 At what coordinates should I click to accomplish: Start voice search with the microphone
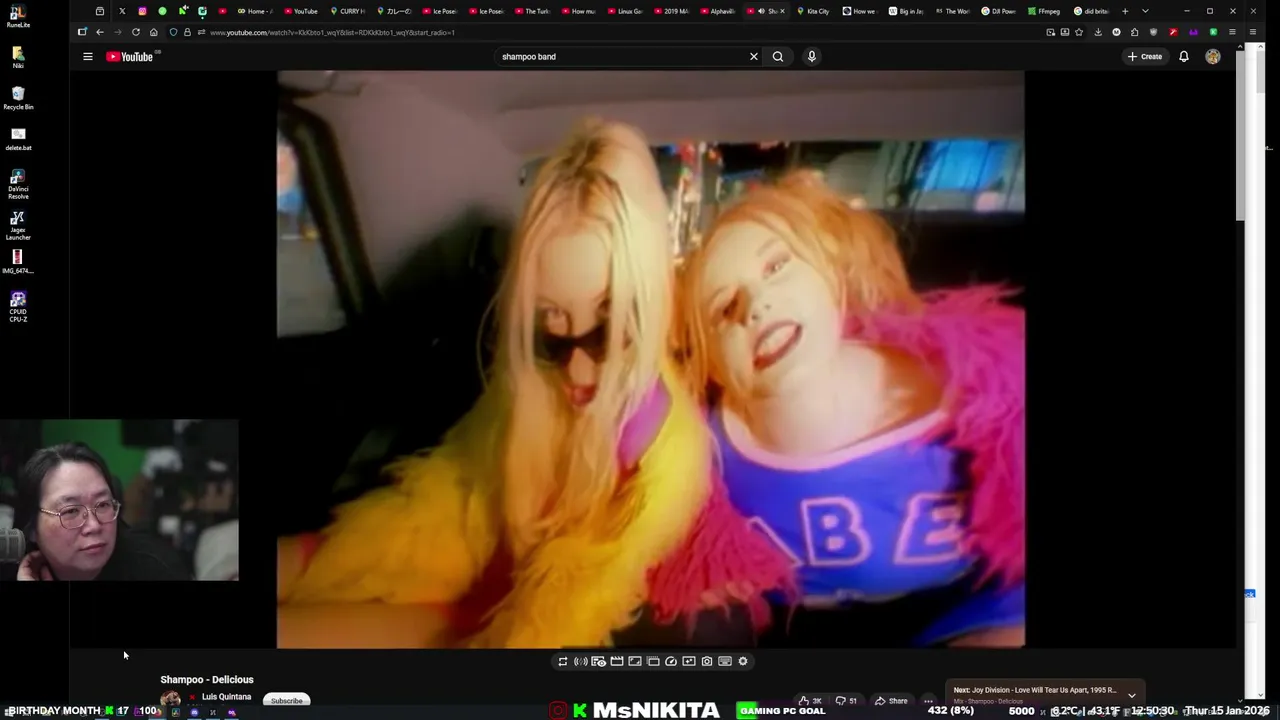click(812, 57)
